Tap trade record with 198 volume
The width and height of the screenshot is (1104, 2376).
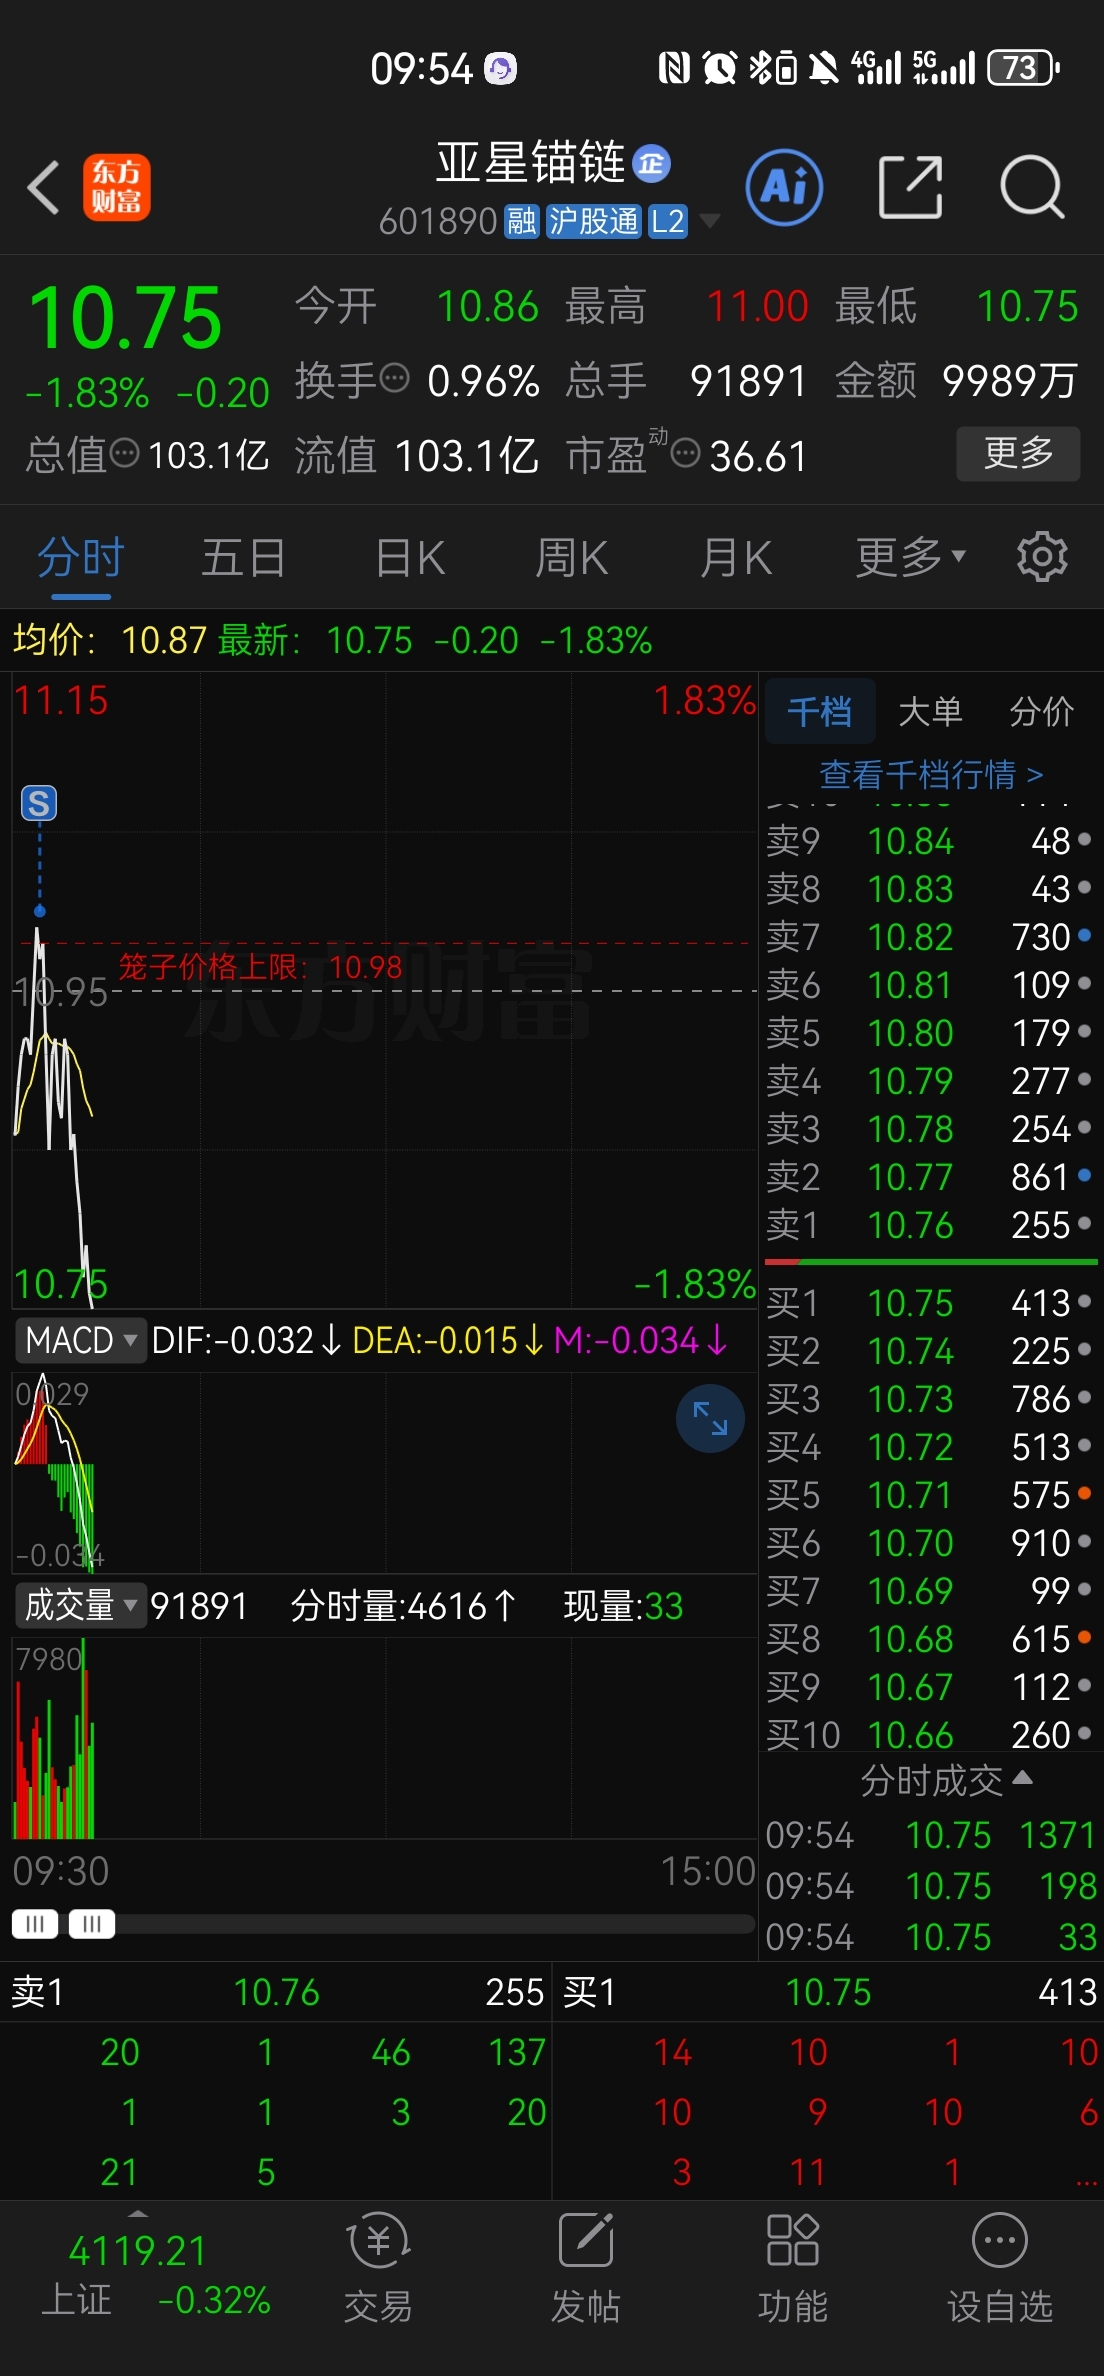click(930, 1886)
